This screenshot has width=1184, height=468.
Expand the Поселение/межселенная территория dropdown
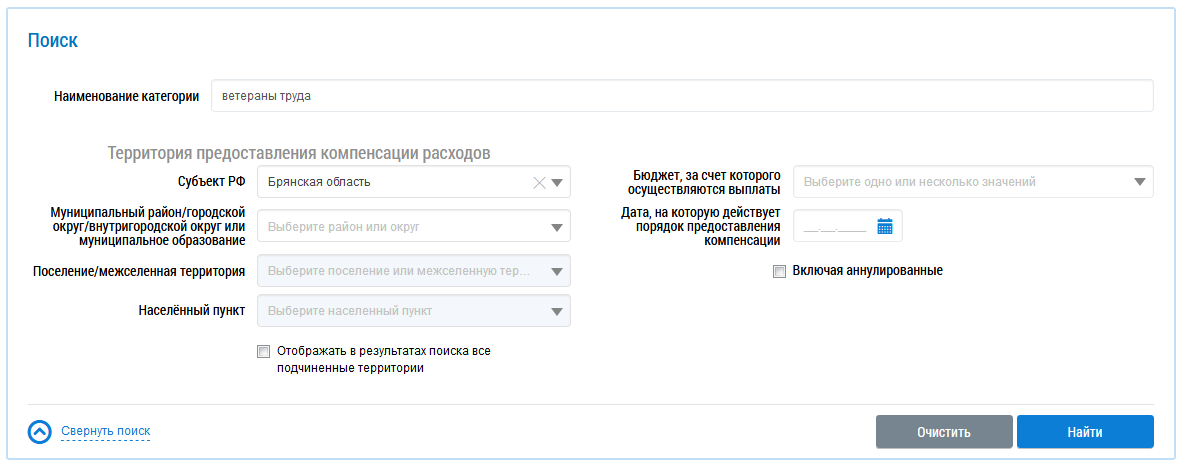(414, 271)
